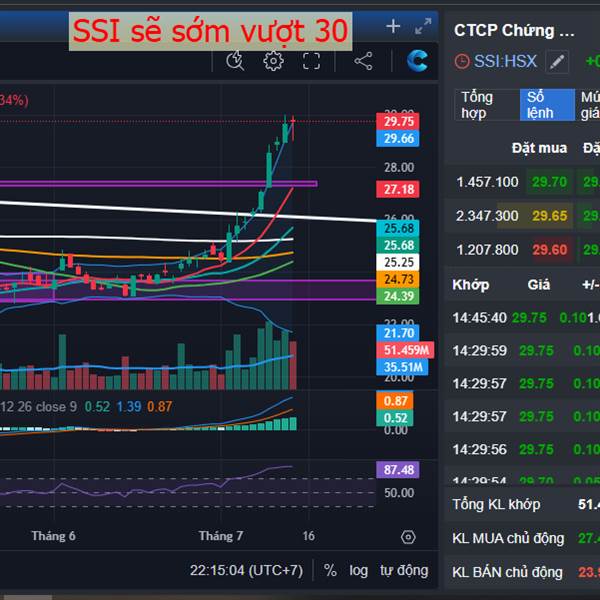Click the 50.00 RSI scale level
The width and height of the screenshot is (600, 600).
tap(399, 492)
